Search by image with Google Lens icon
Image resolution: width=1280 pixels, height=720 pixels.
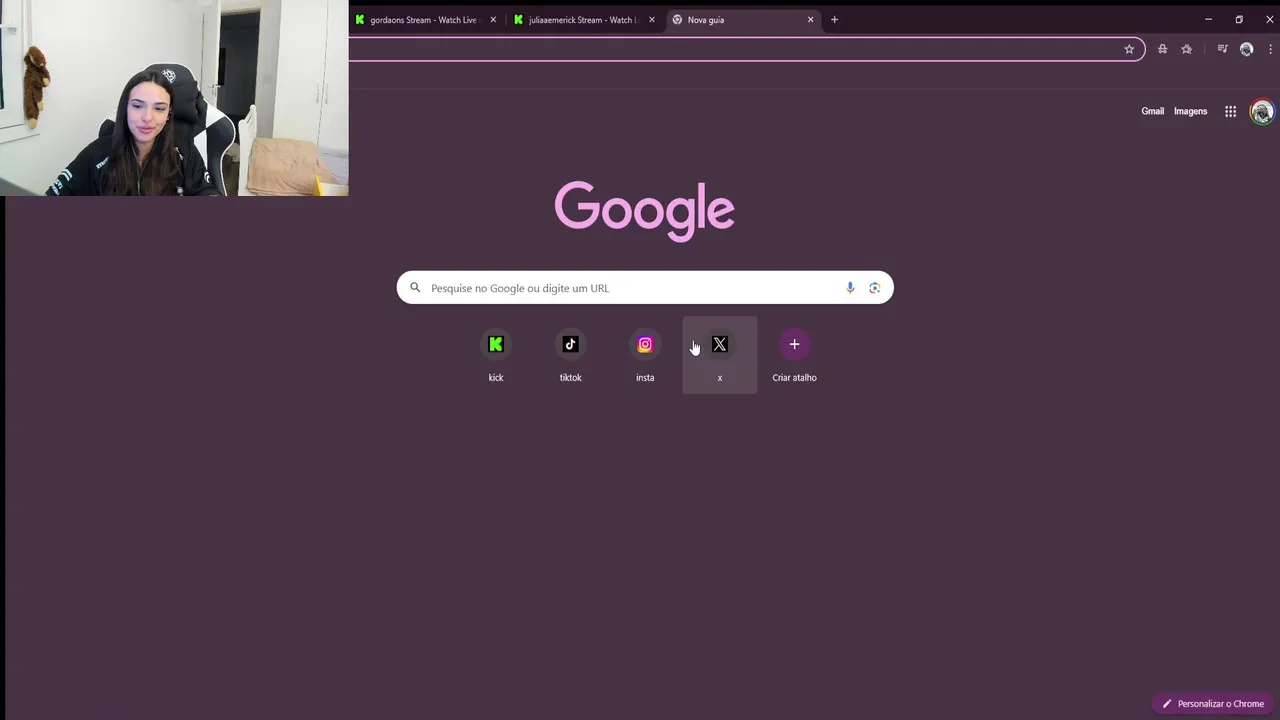point(874,288)
